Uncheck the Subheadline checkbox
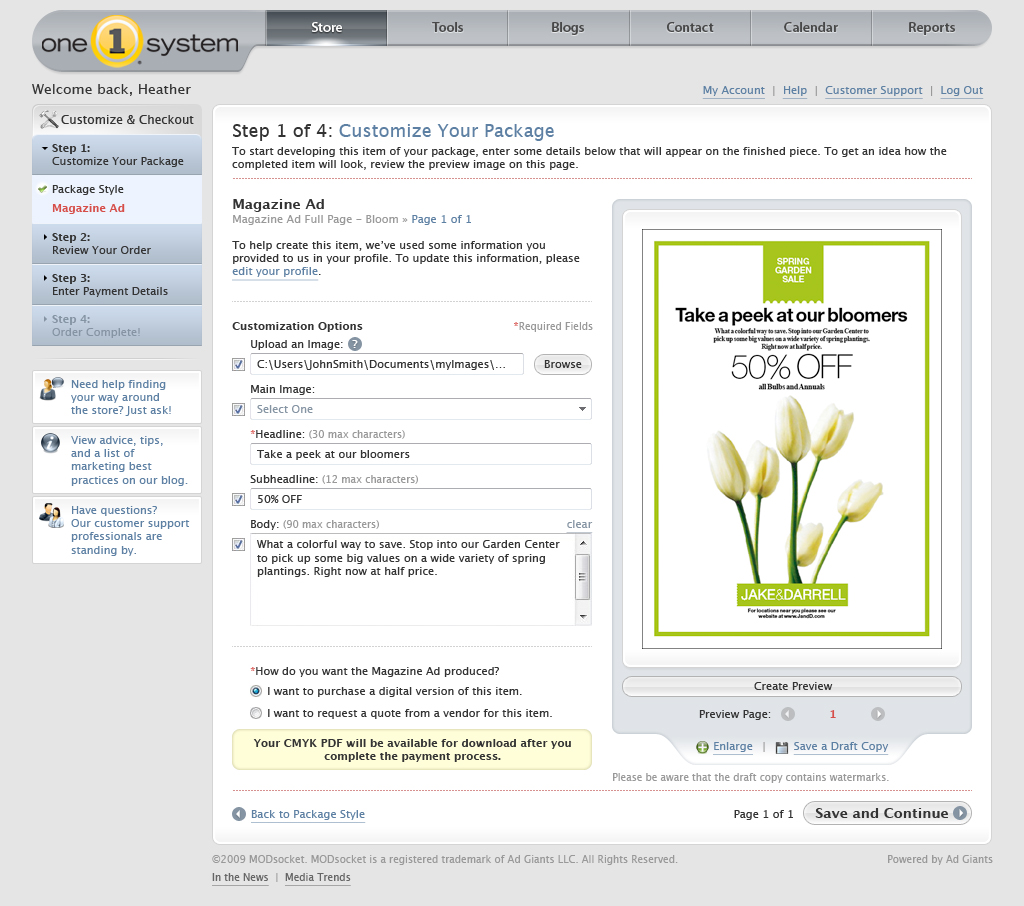 tap(238, 500)
